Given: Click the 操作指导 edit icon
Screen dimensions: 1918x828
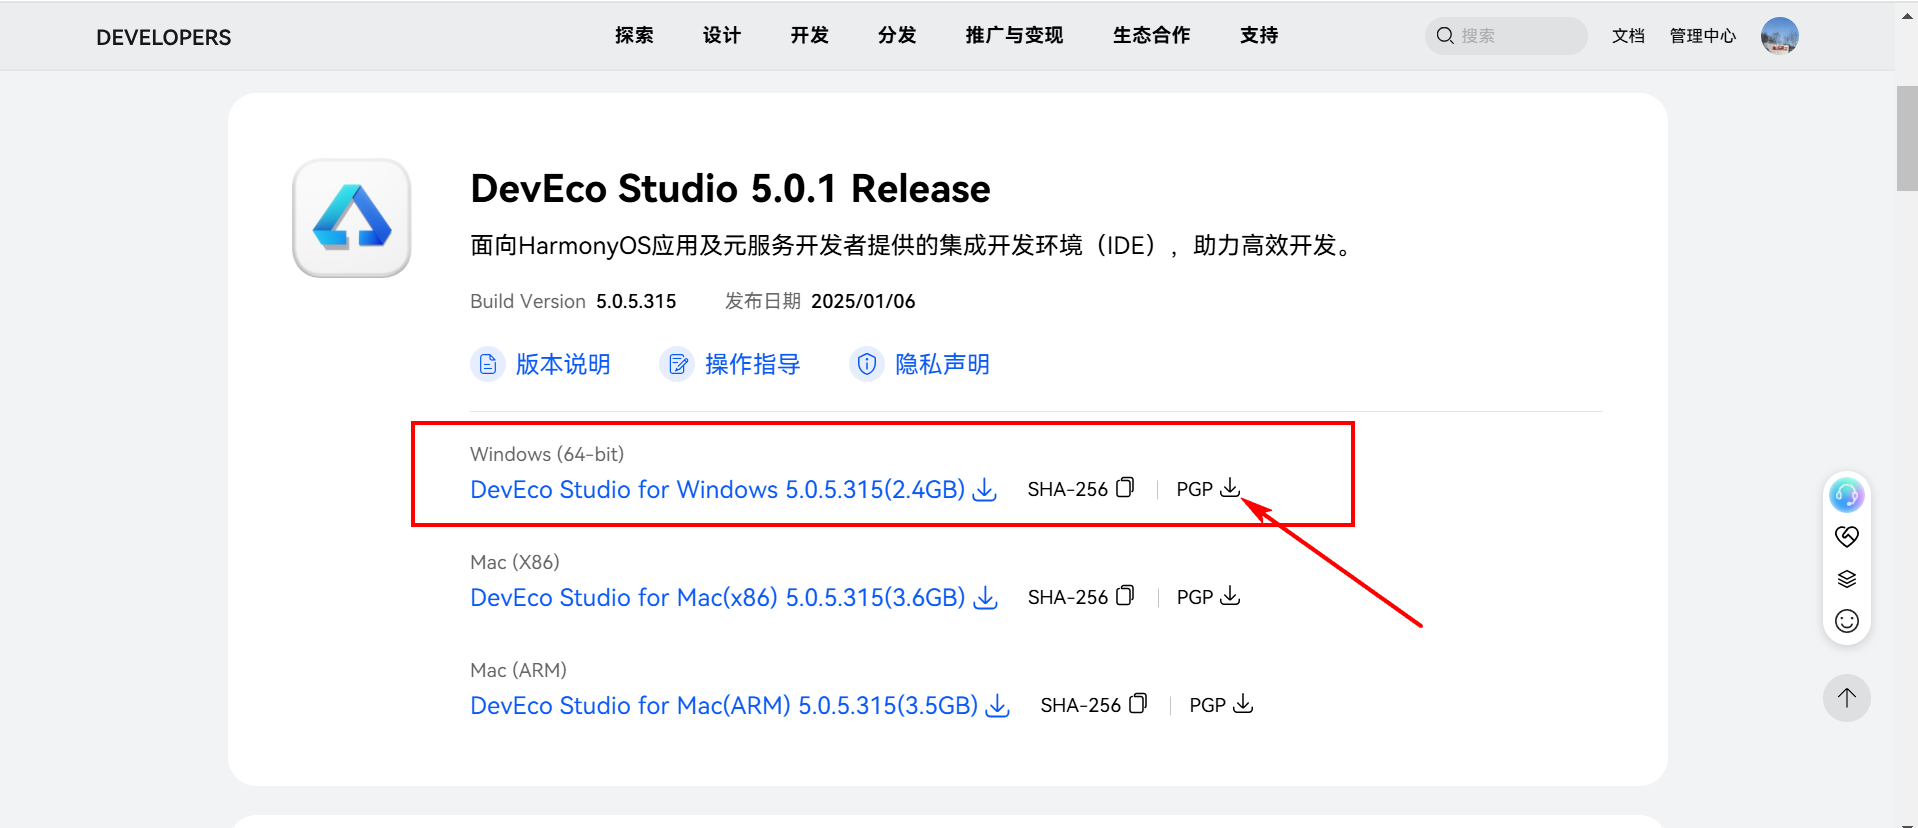Looking at the screenshot, I should pos(677,364).
